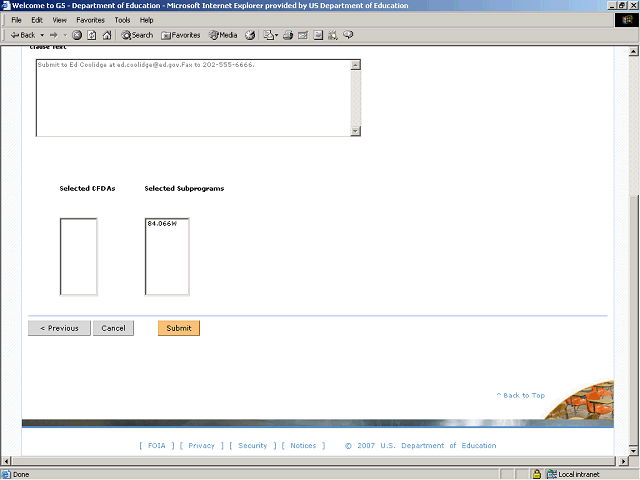Expand the Mail button dropdown arrow
Image resolution: width=640 pixels, height=480 pixels.
(276, 35)
